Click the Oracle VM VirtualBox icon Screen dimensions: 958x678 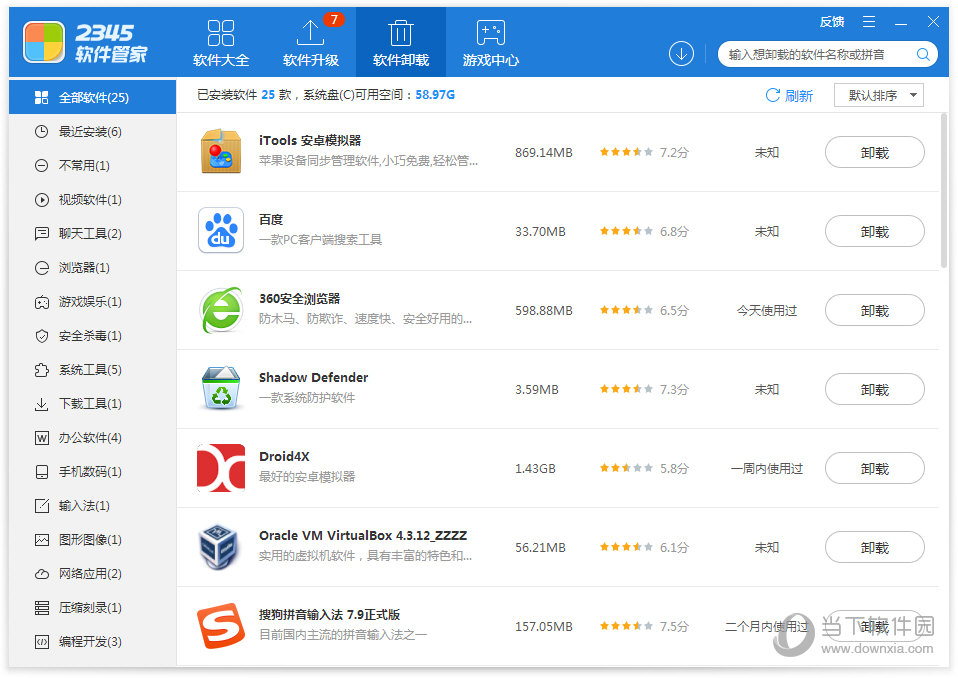pos(220,547)
